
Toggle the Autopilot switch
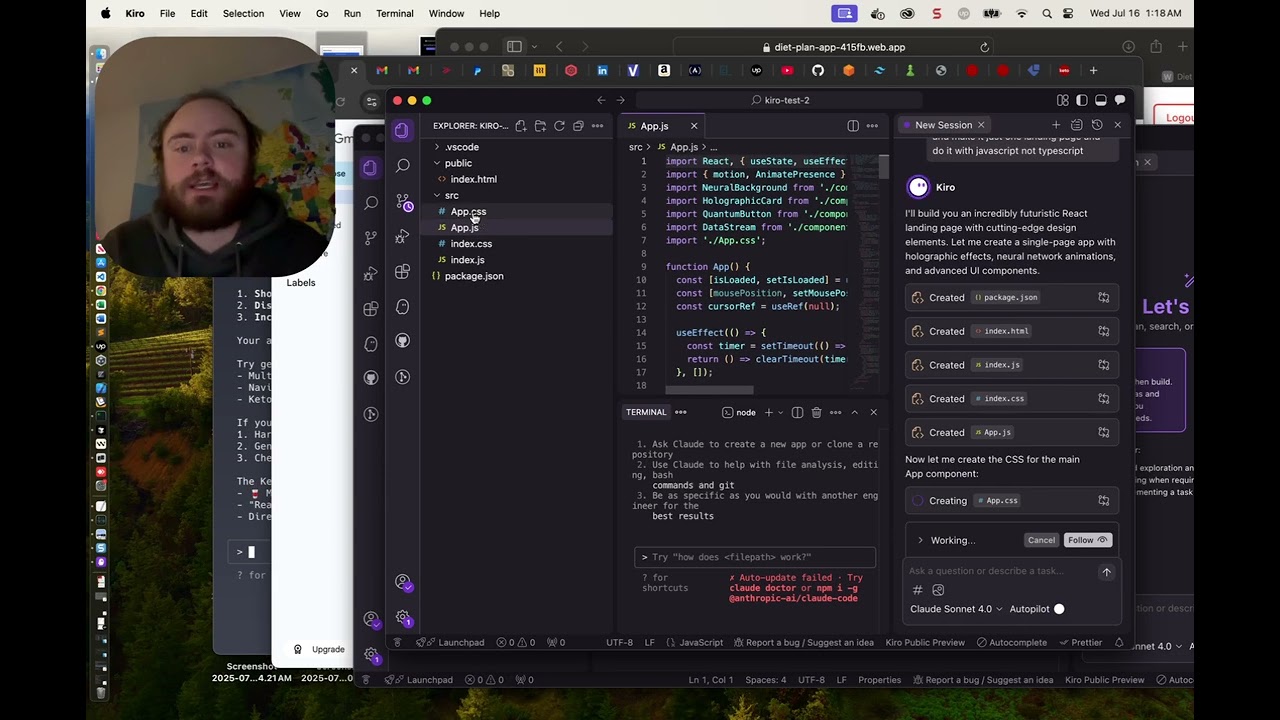tap(1059, 609)
